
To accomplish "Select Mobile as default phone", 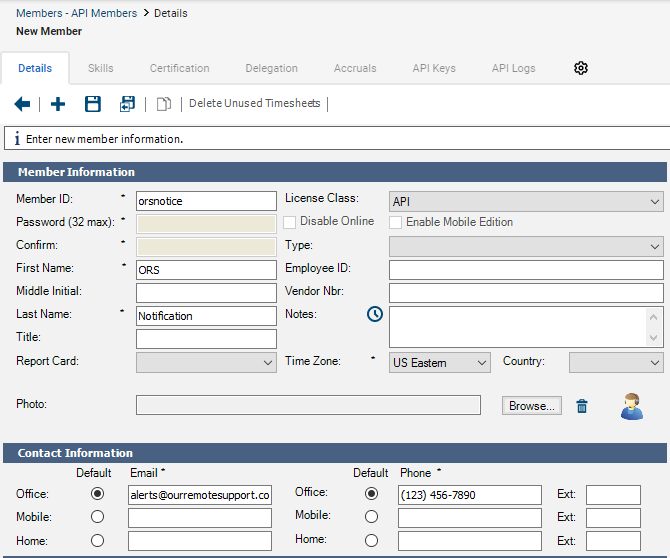I will (371, 517).
